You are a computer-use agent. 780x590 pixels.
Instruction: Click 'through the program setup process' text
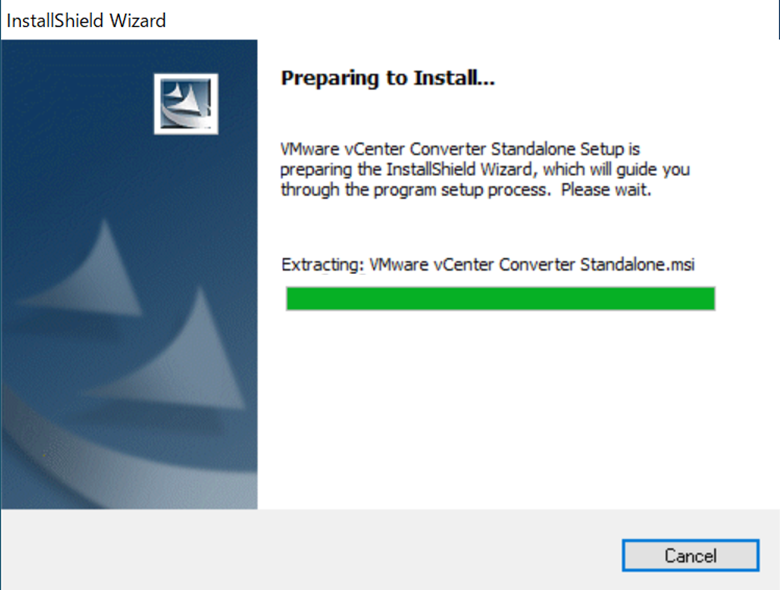point(413,190)
